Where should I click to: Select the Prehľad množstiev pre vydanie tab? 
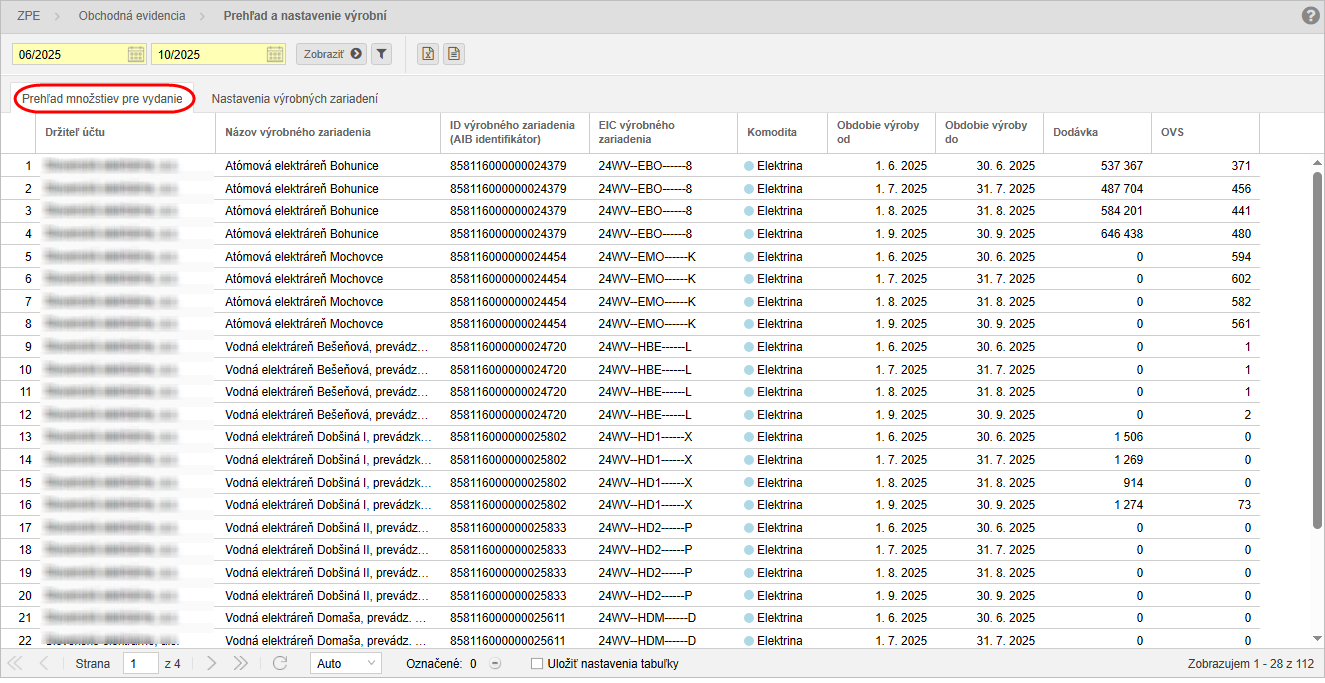(102, 99)
